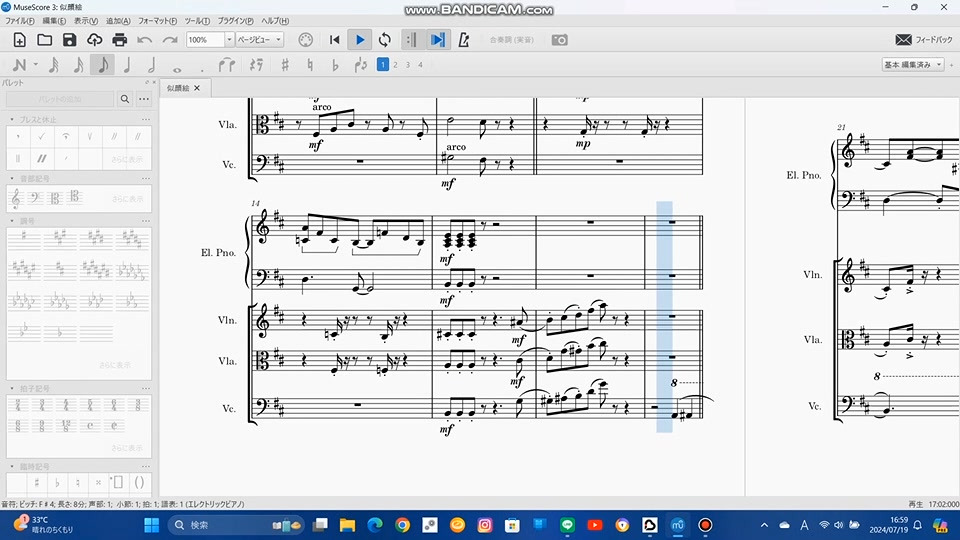Open the ファイル(F) menu
960x540 pixels.
point(20,21)
